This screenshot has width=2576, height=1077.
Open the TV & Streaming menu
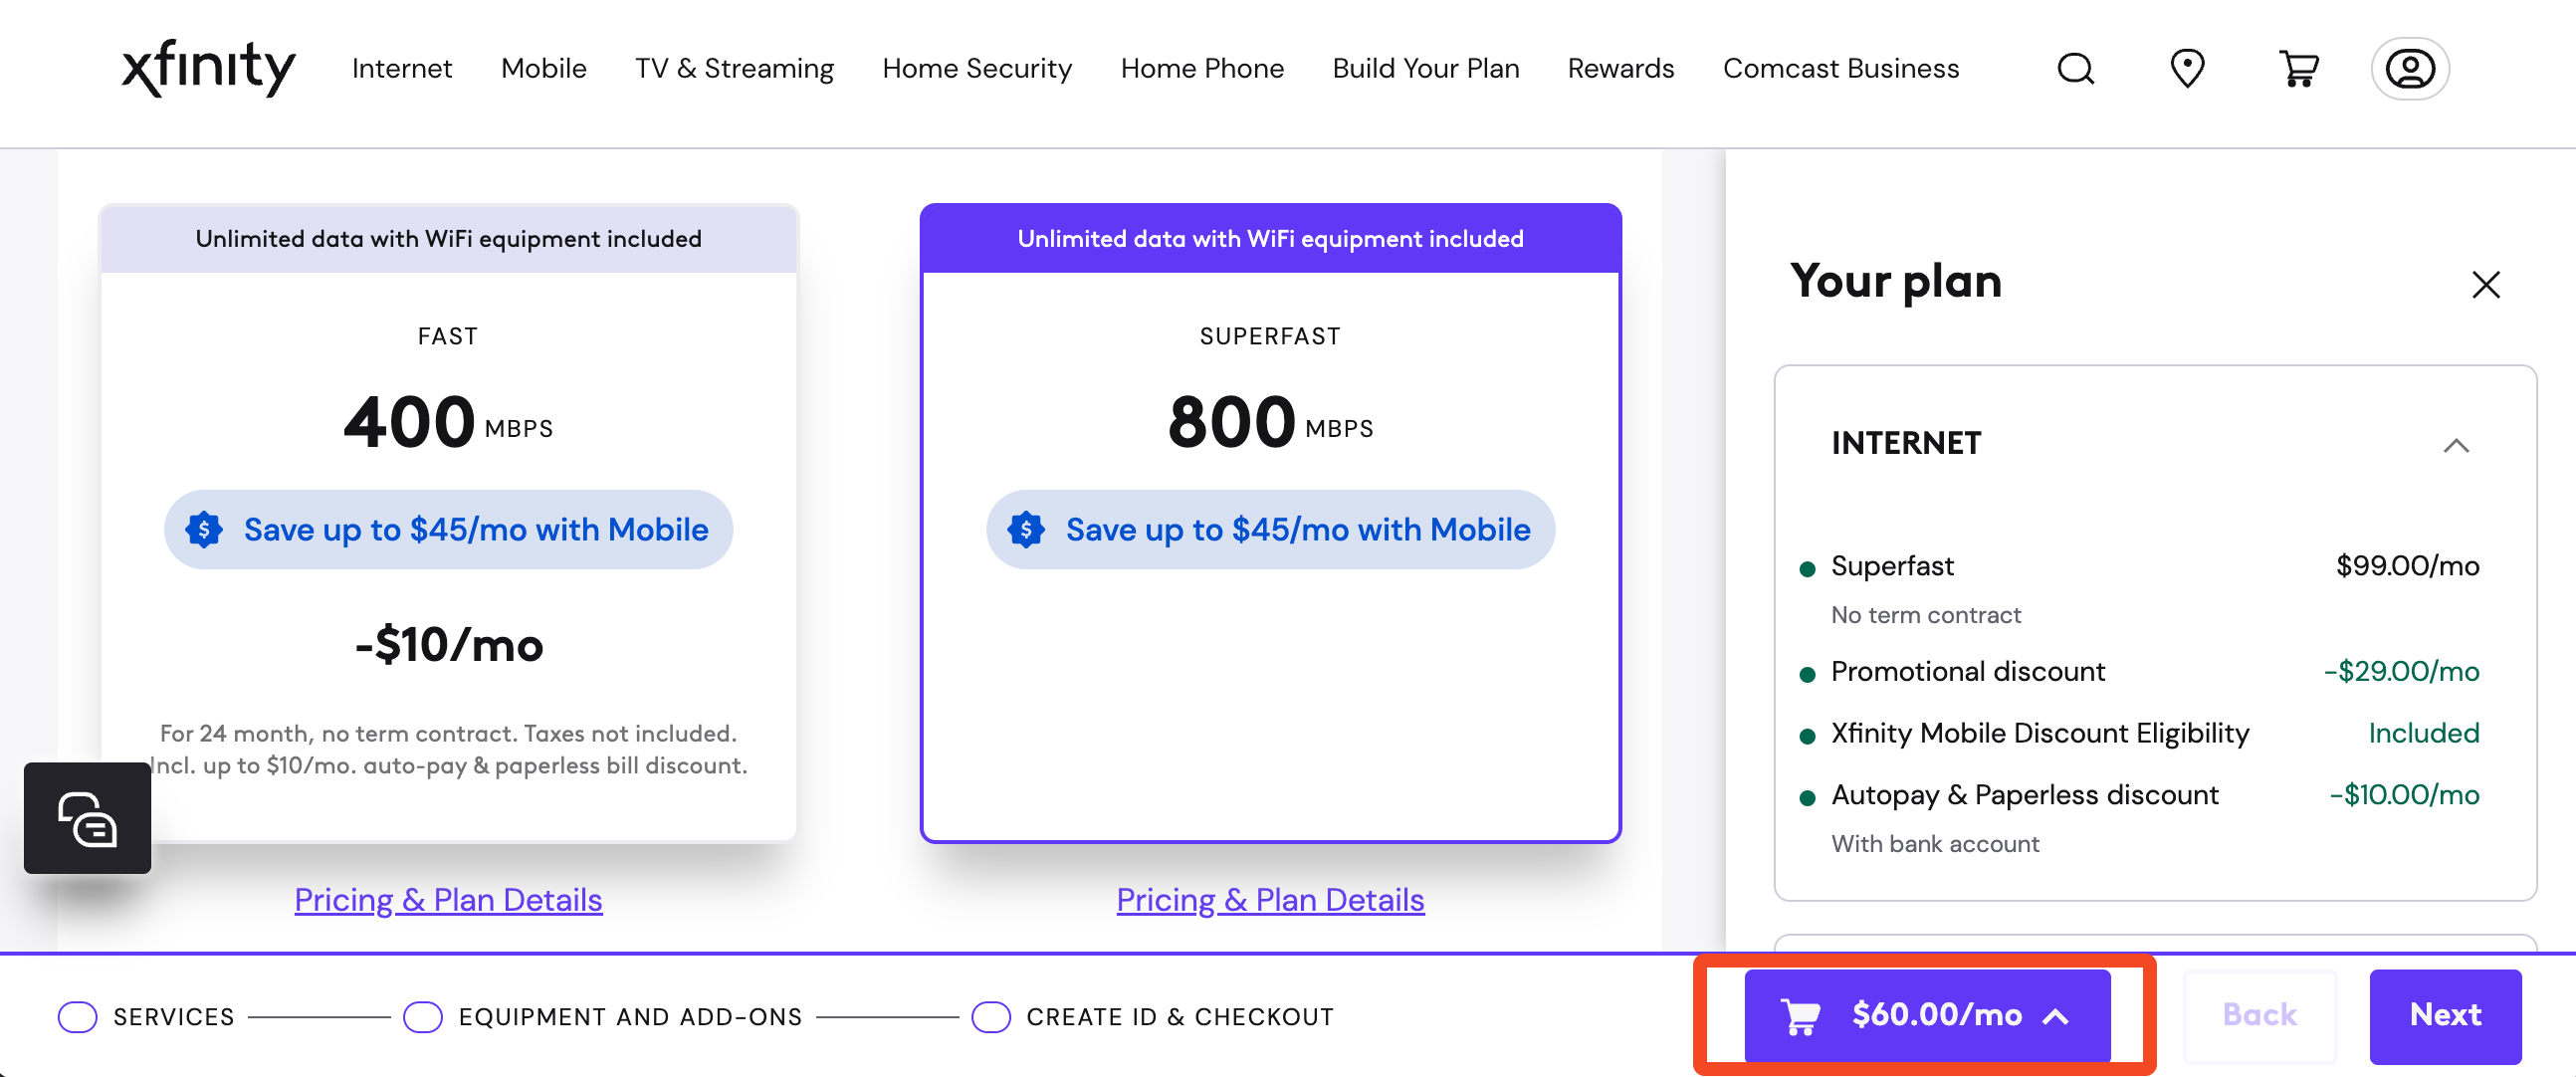735,68
